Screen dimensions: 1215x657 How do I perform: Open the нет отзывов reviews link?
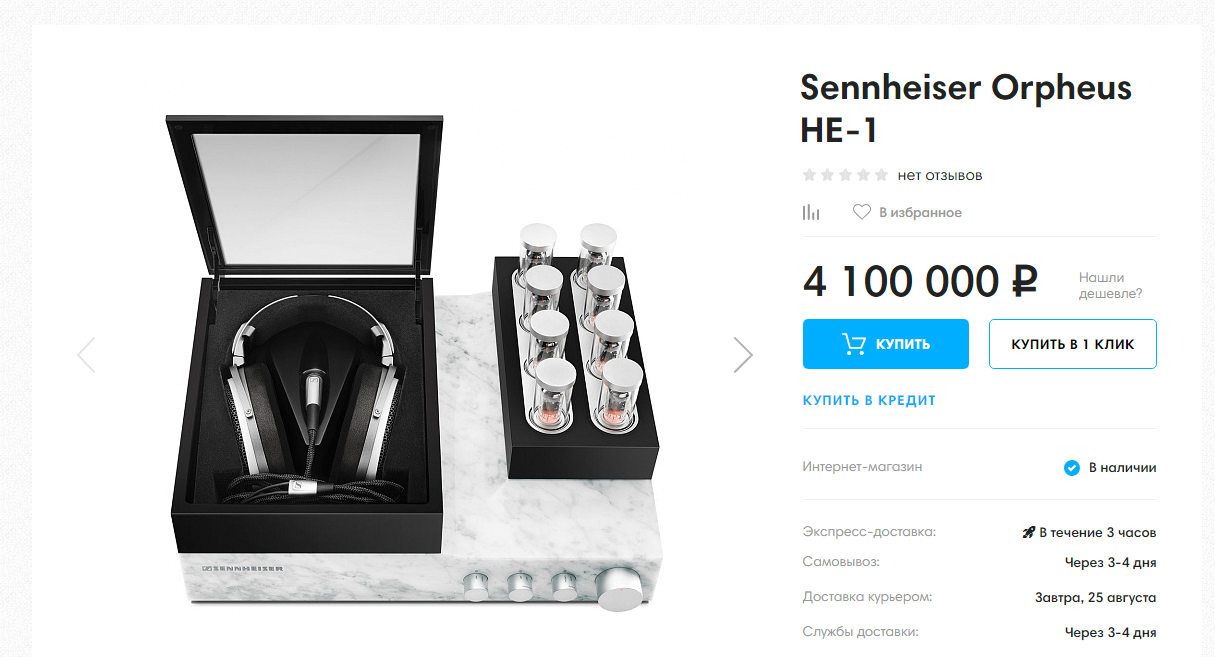(940, 175)
